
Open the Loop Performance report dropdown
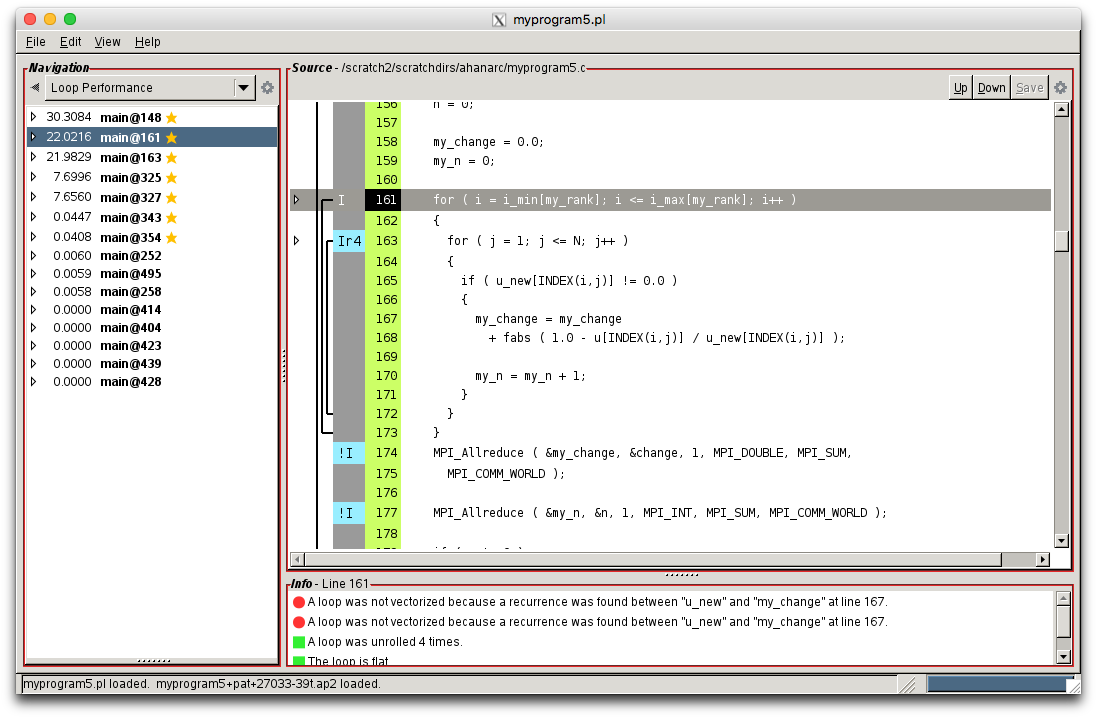(243, 88)
